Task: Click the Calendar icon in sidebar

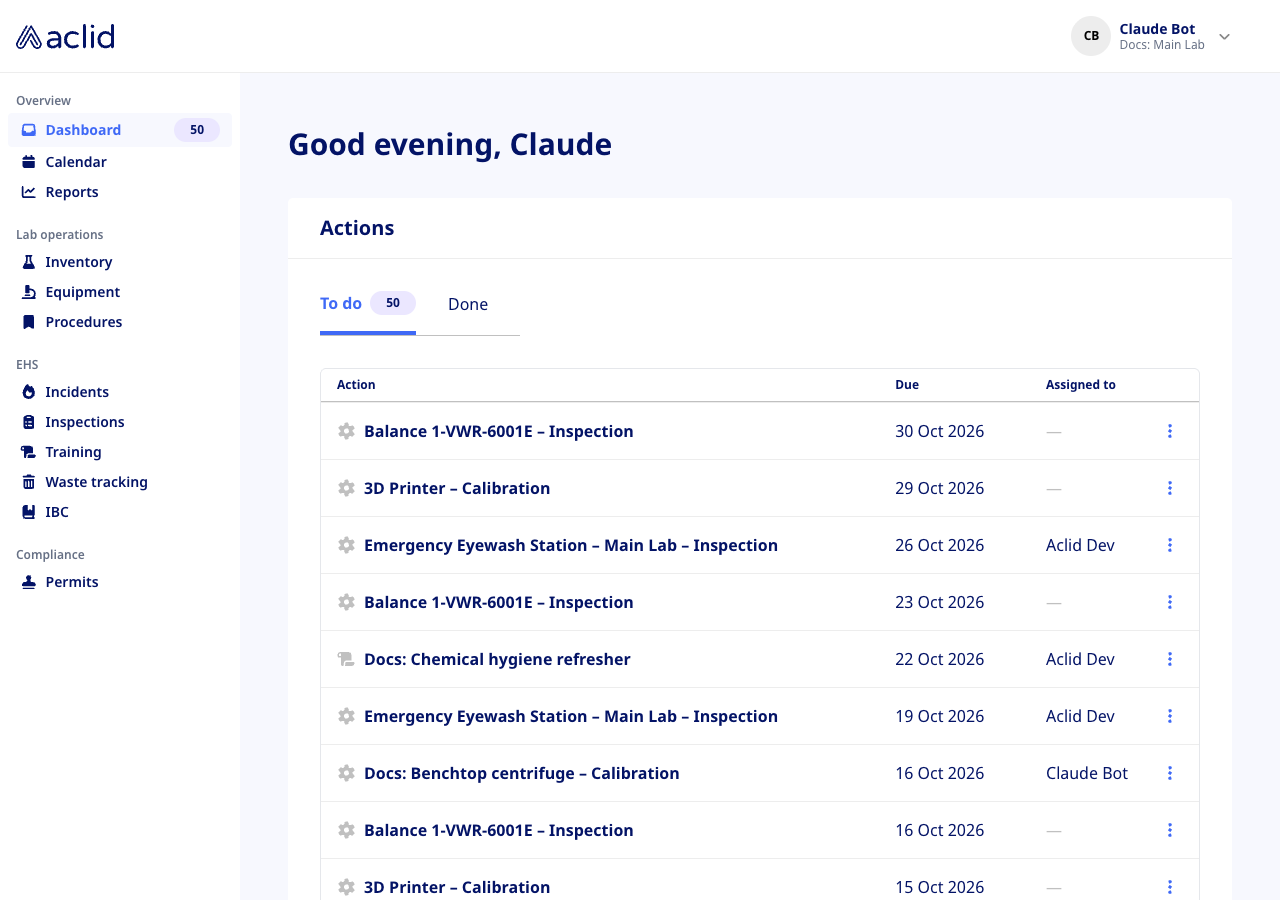Action: 29,162
